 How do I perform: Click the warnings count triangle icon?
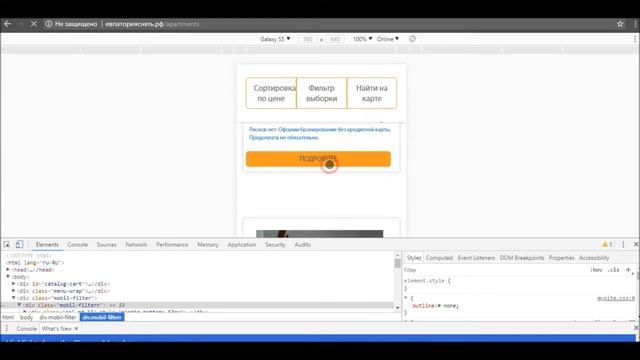click(605, 244)
